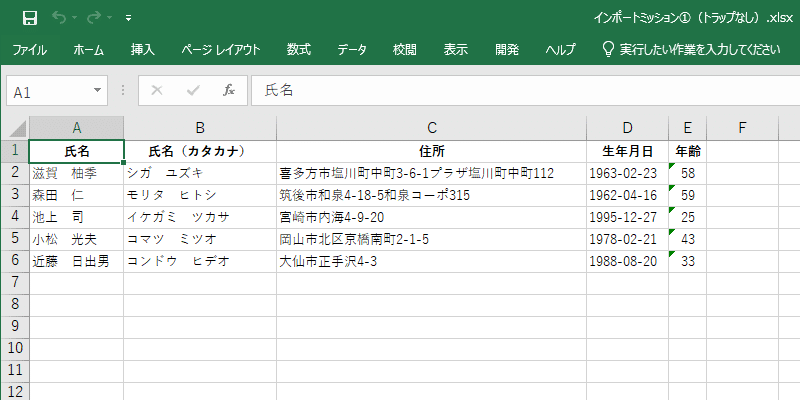This screenshot has width=800, height=400.
Task: Select row 7 header
Action: [15, 283]
